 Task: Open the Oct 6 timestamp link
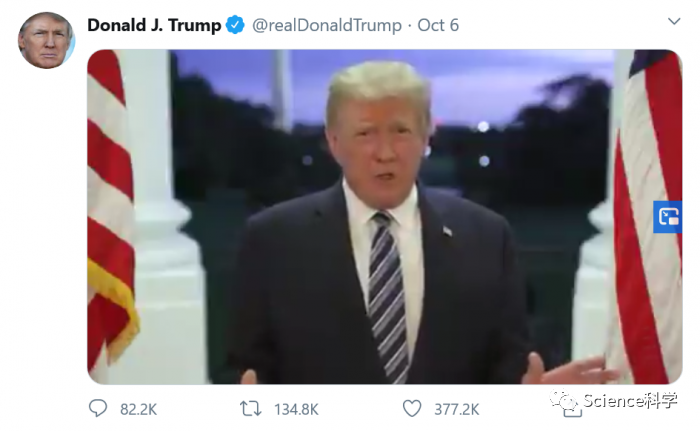pos(438,25)
